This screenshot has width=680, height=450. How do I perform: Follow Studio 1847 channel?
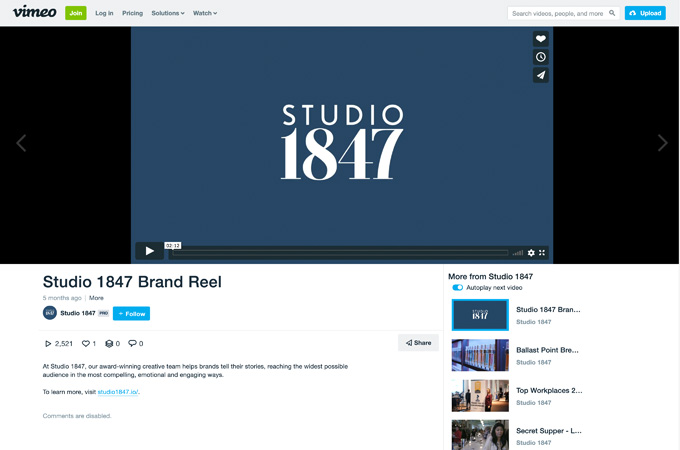point(131,313)
